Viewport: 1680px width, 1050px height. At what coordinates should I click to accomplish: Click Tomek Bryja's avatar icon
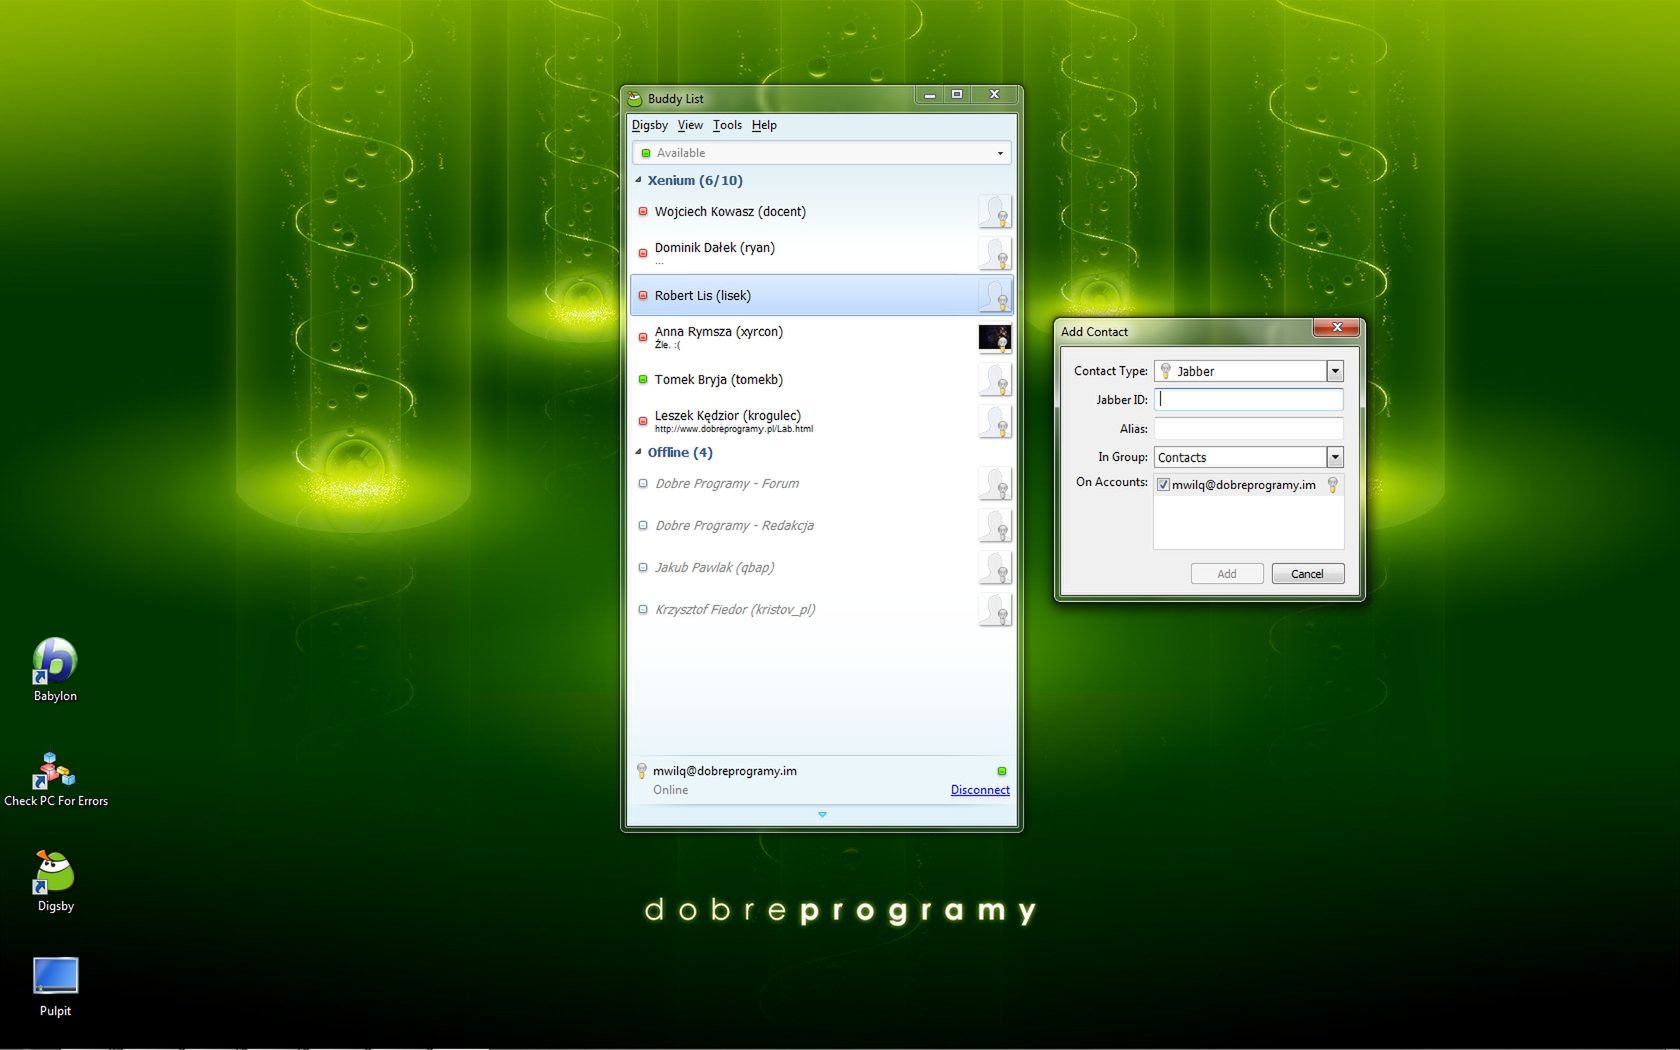point(995,380)
